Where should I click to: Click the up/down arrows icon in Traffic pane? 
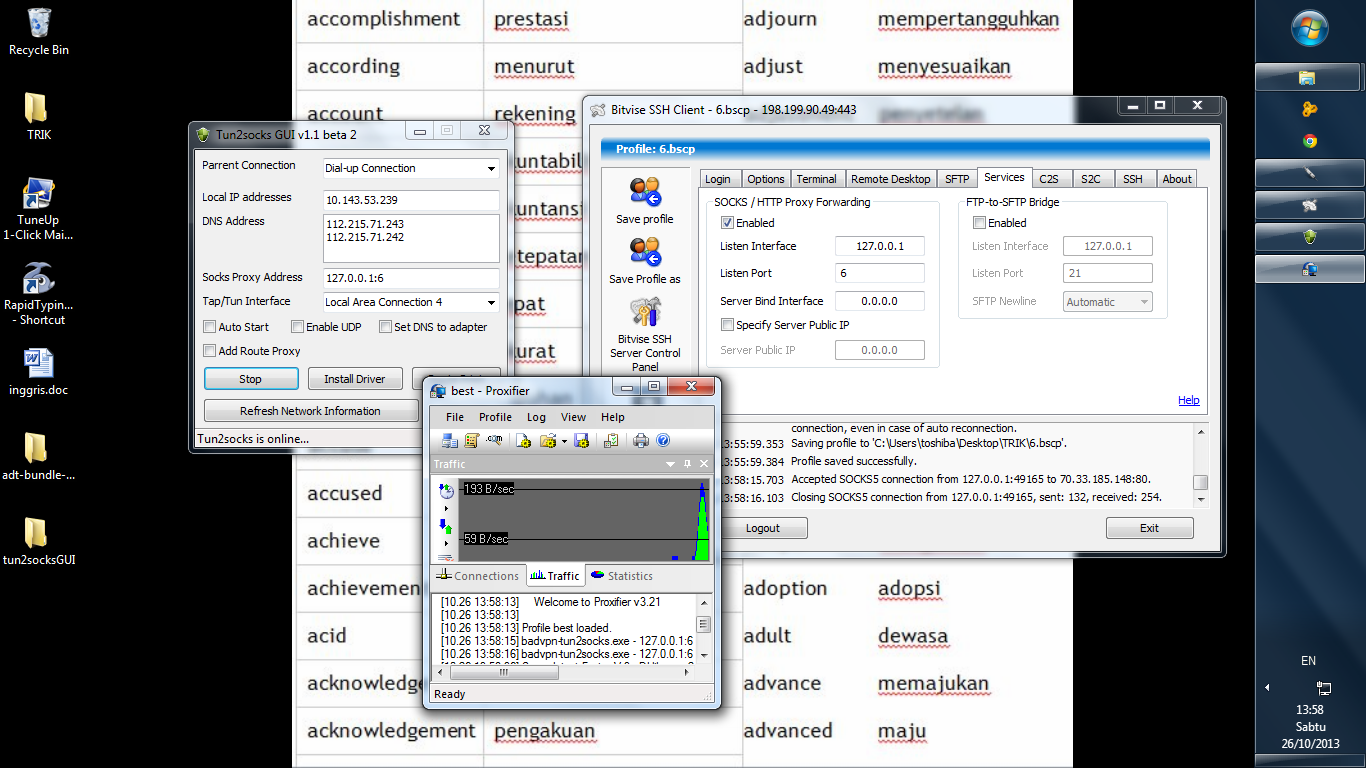pos(446,527)
